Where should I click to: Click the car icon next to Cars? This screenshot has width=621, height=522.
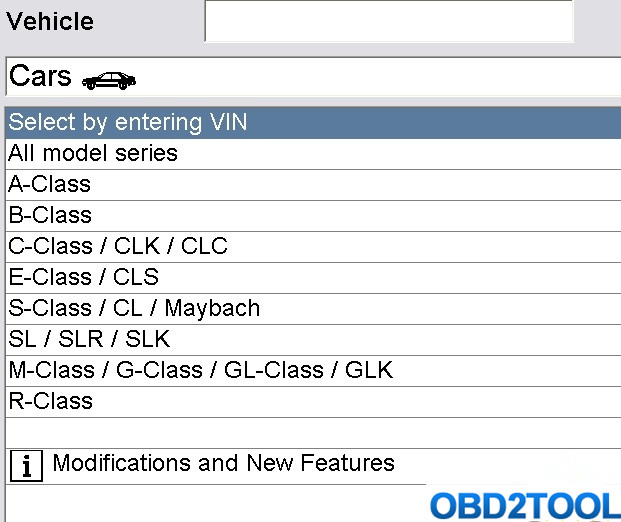click(x=109, y=80)
